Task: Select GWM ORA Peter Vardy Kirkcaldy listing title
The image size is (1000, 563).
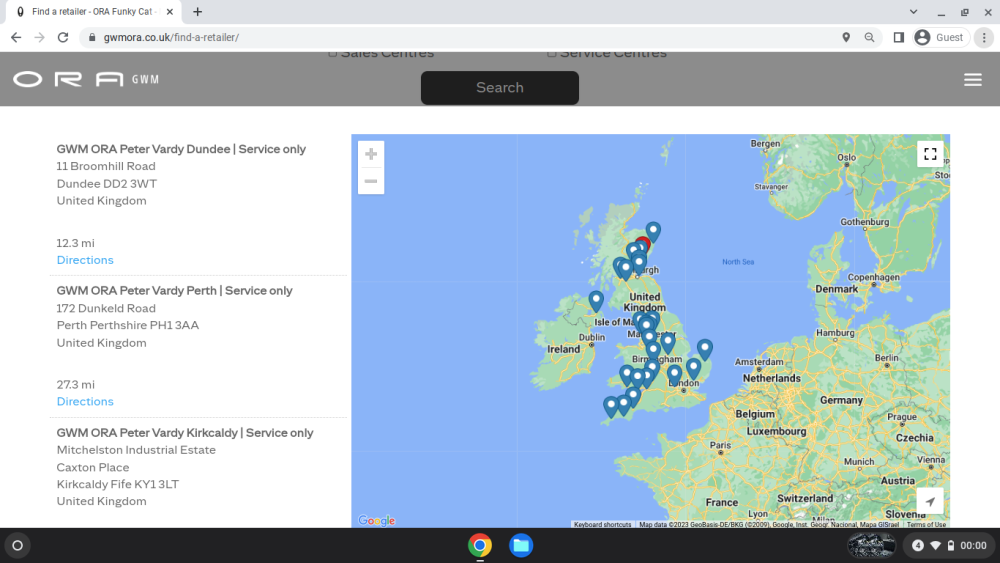Action: coord(185,432)
